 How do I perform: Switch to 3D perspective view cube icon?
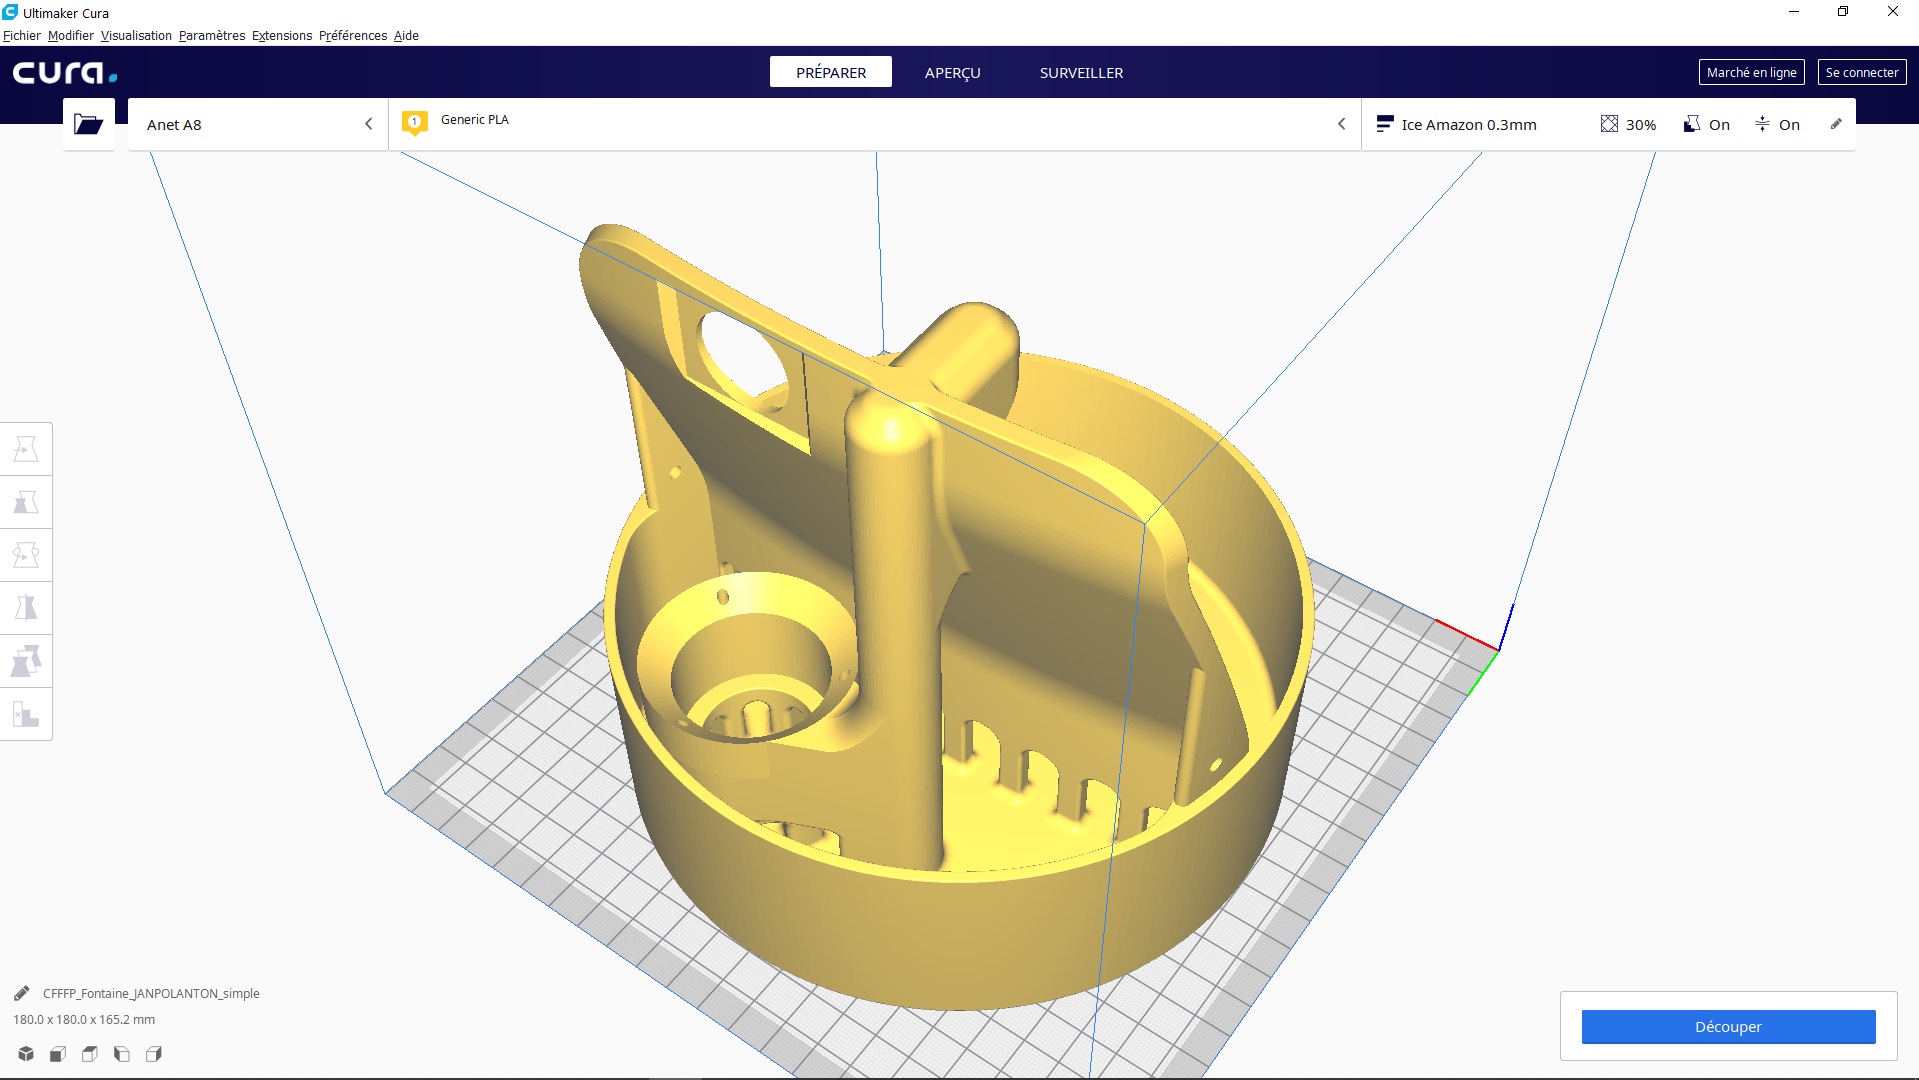26,1054
